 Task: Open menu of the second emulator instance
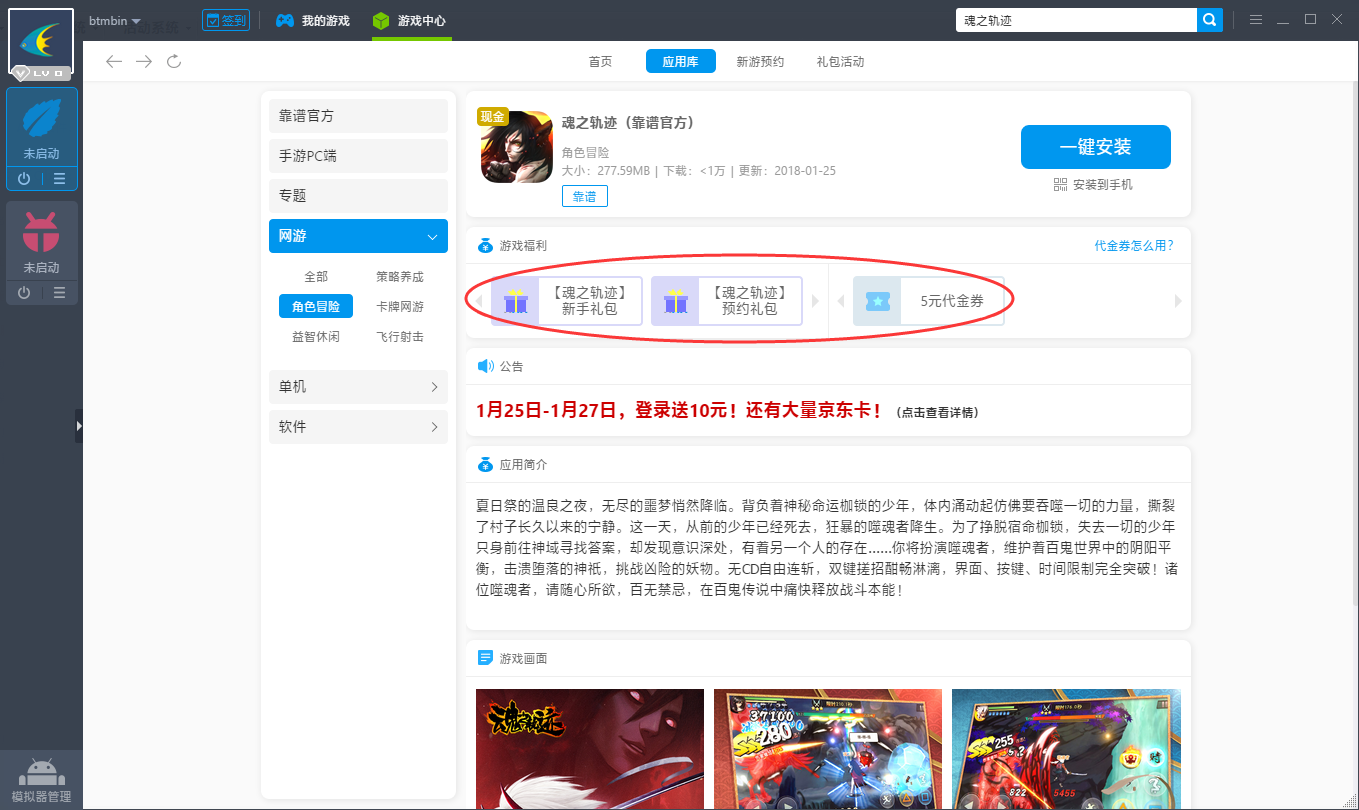pyautogui.click(x=60, y=292)
